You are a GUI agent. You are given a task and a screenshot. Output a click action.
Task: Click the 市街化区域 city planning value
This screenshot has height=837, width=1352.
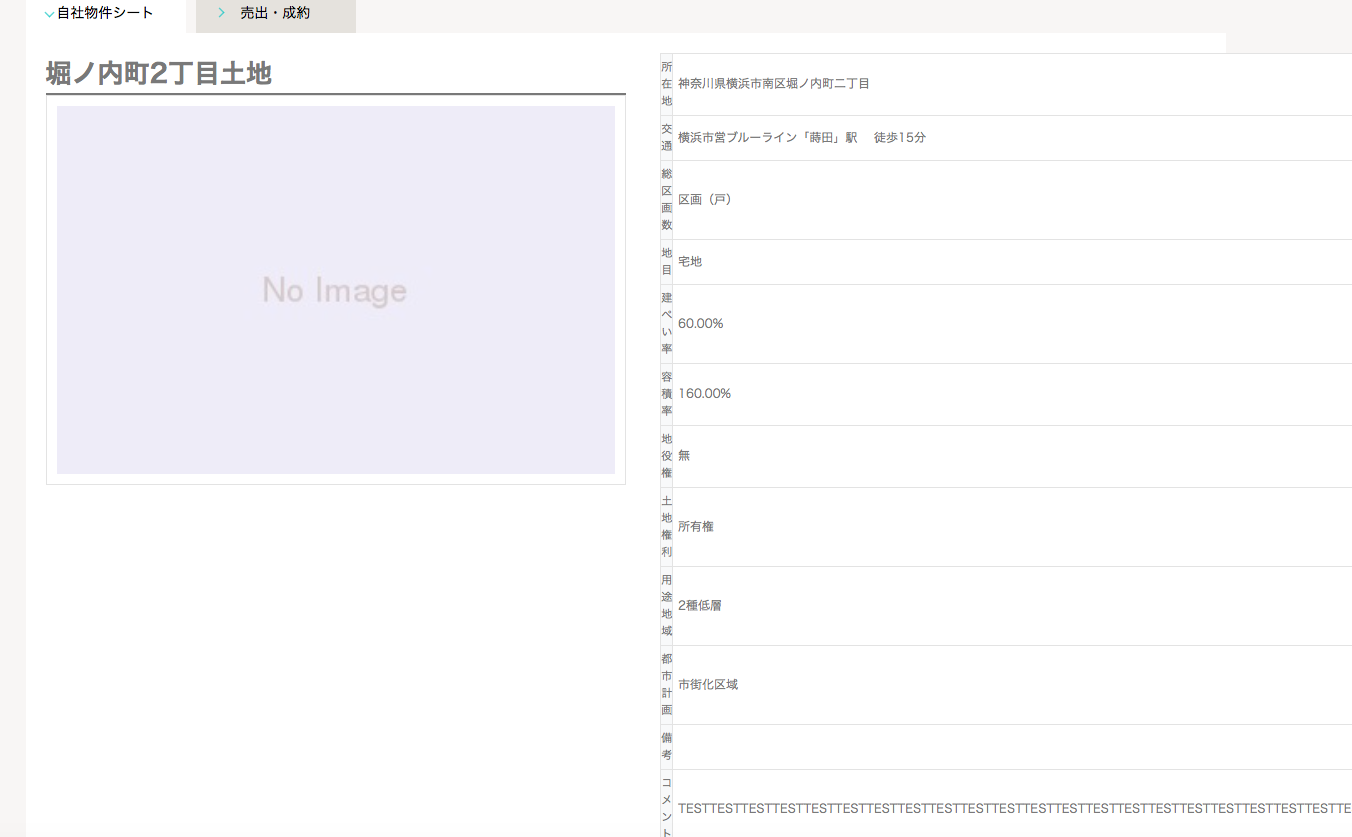pos(708,685)
